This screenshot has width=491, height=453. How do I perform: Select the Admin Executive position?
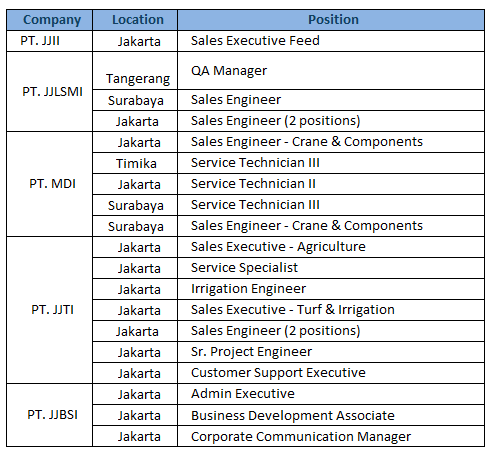331,394
